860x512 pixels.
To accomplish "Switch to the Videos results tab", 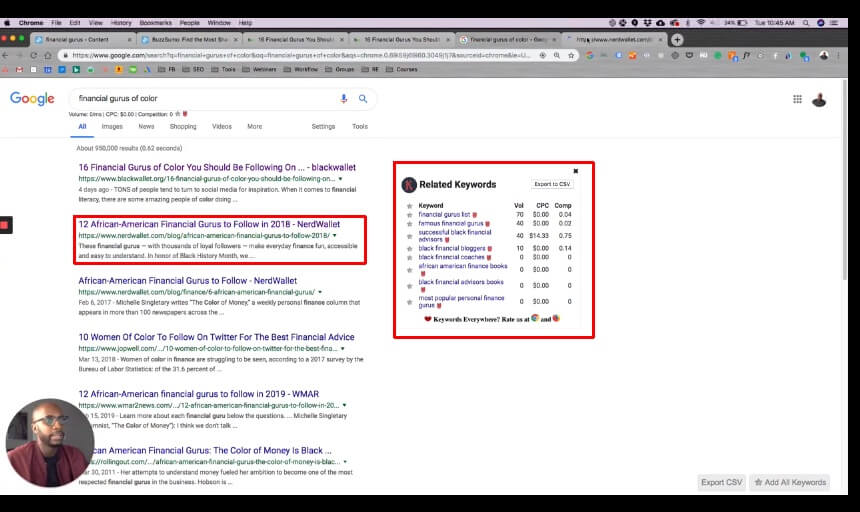I will click(x=222, y=127).
